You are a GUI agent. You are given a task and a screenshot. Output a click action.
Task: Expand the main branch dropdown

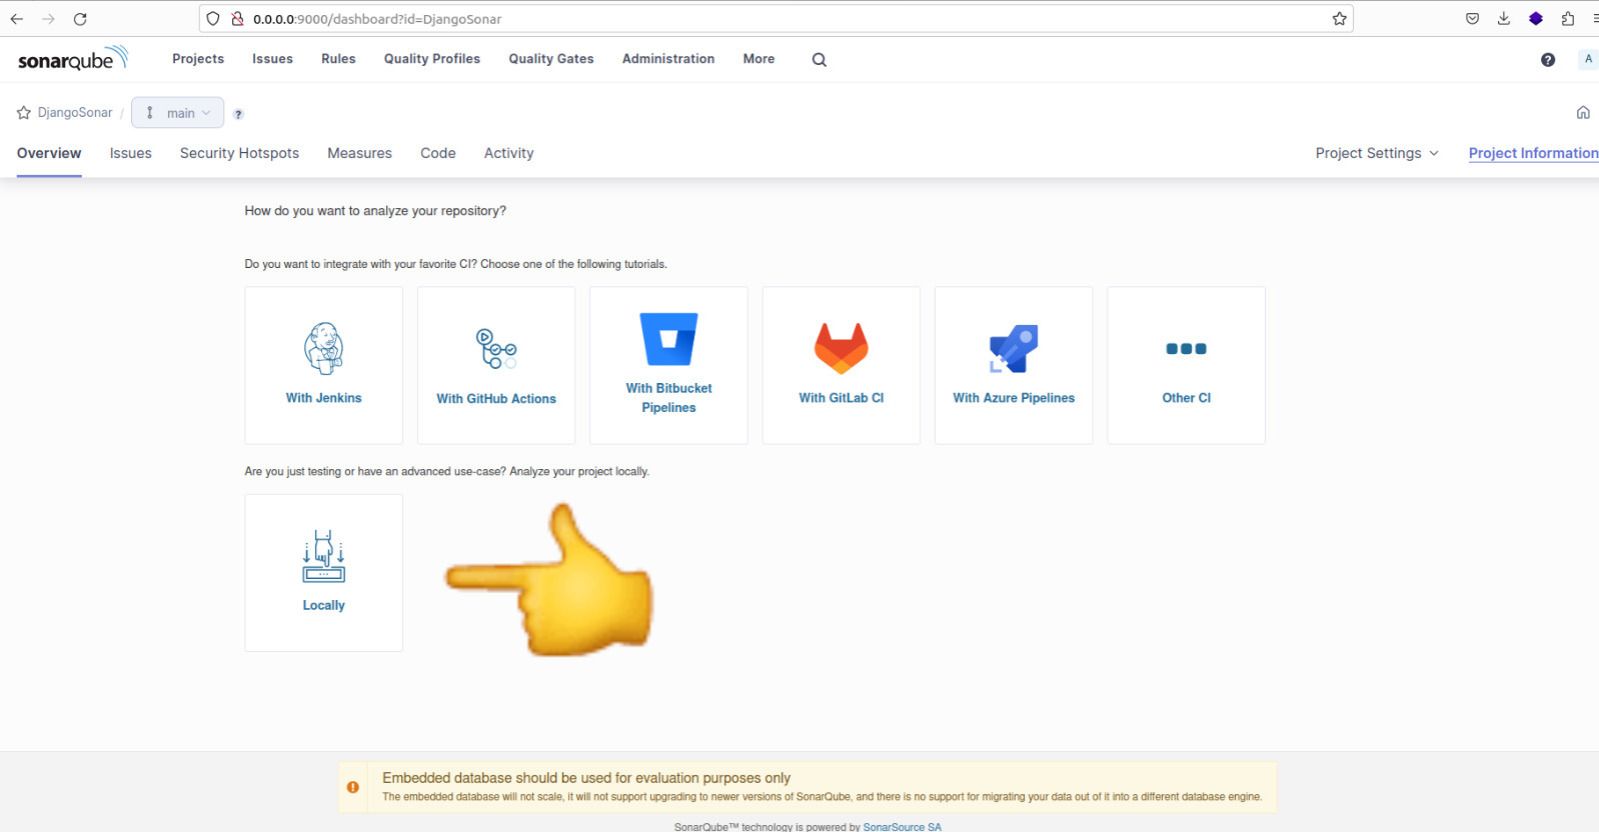pos(178,113)
